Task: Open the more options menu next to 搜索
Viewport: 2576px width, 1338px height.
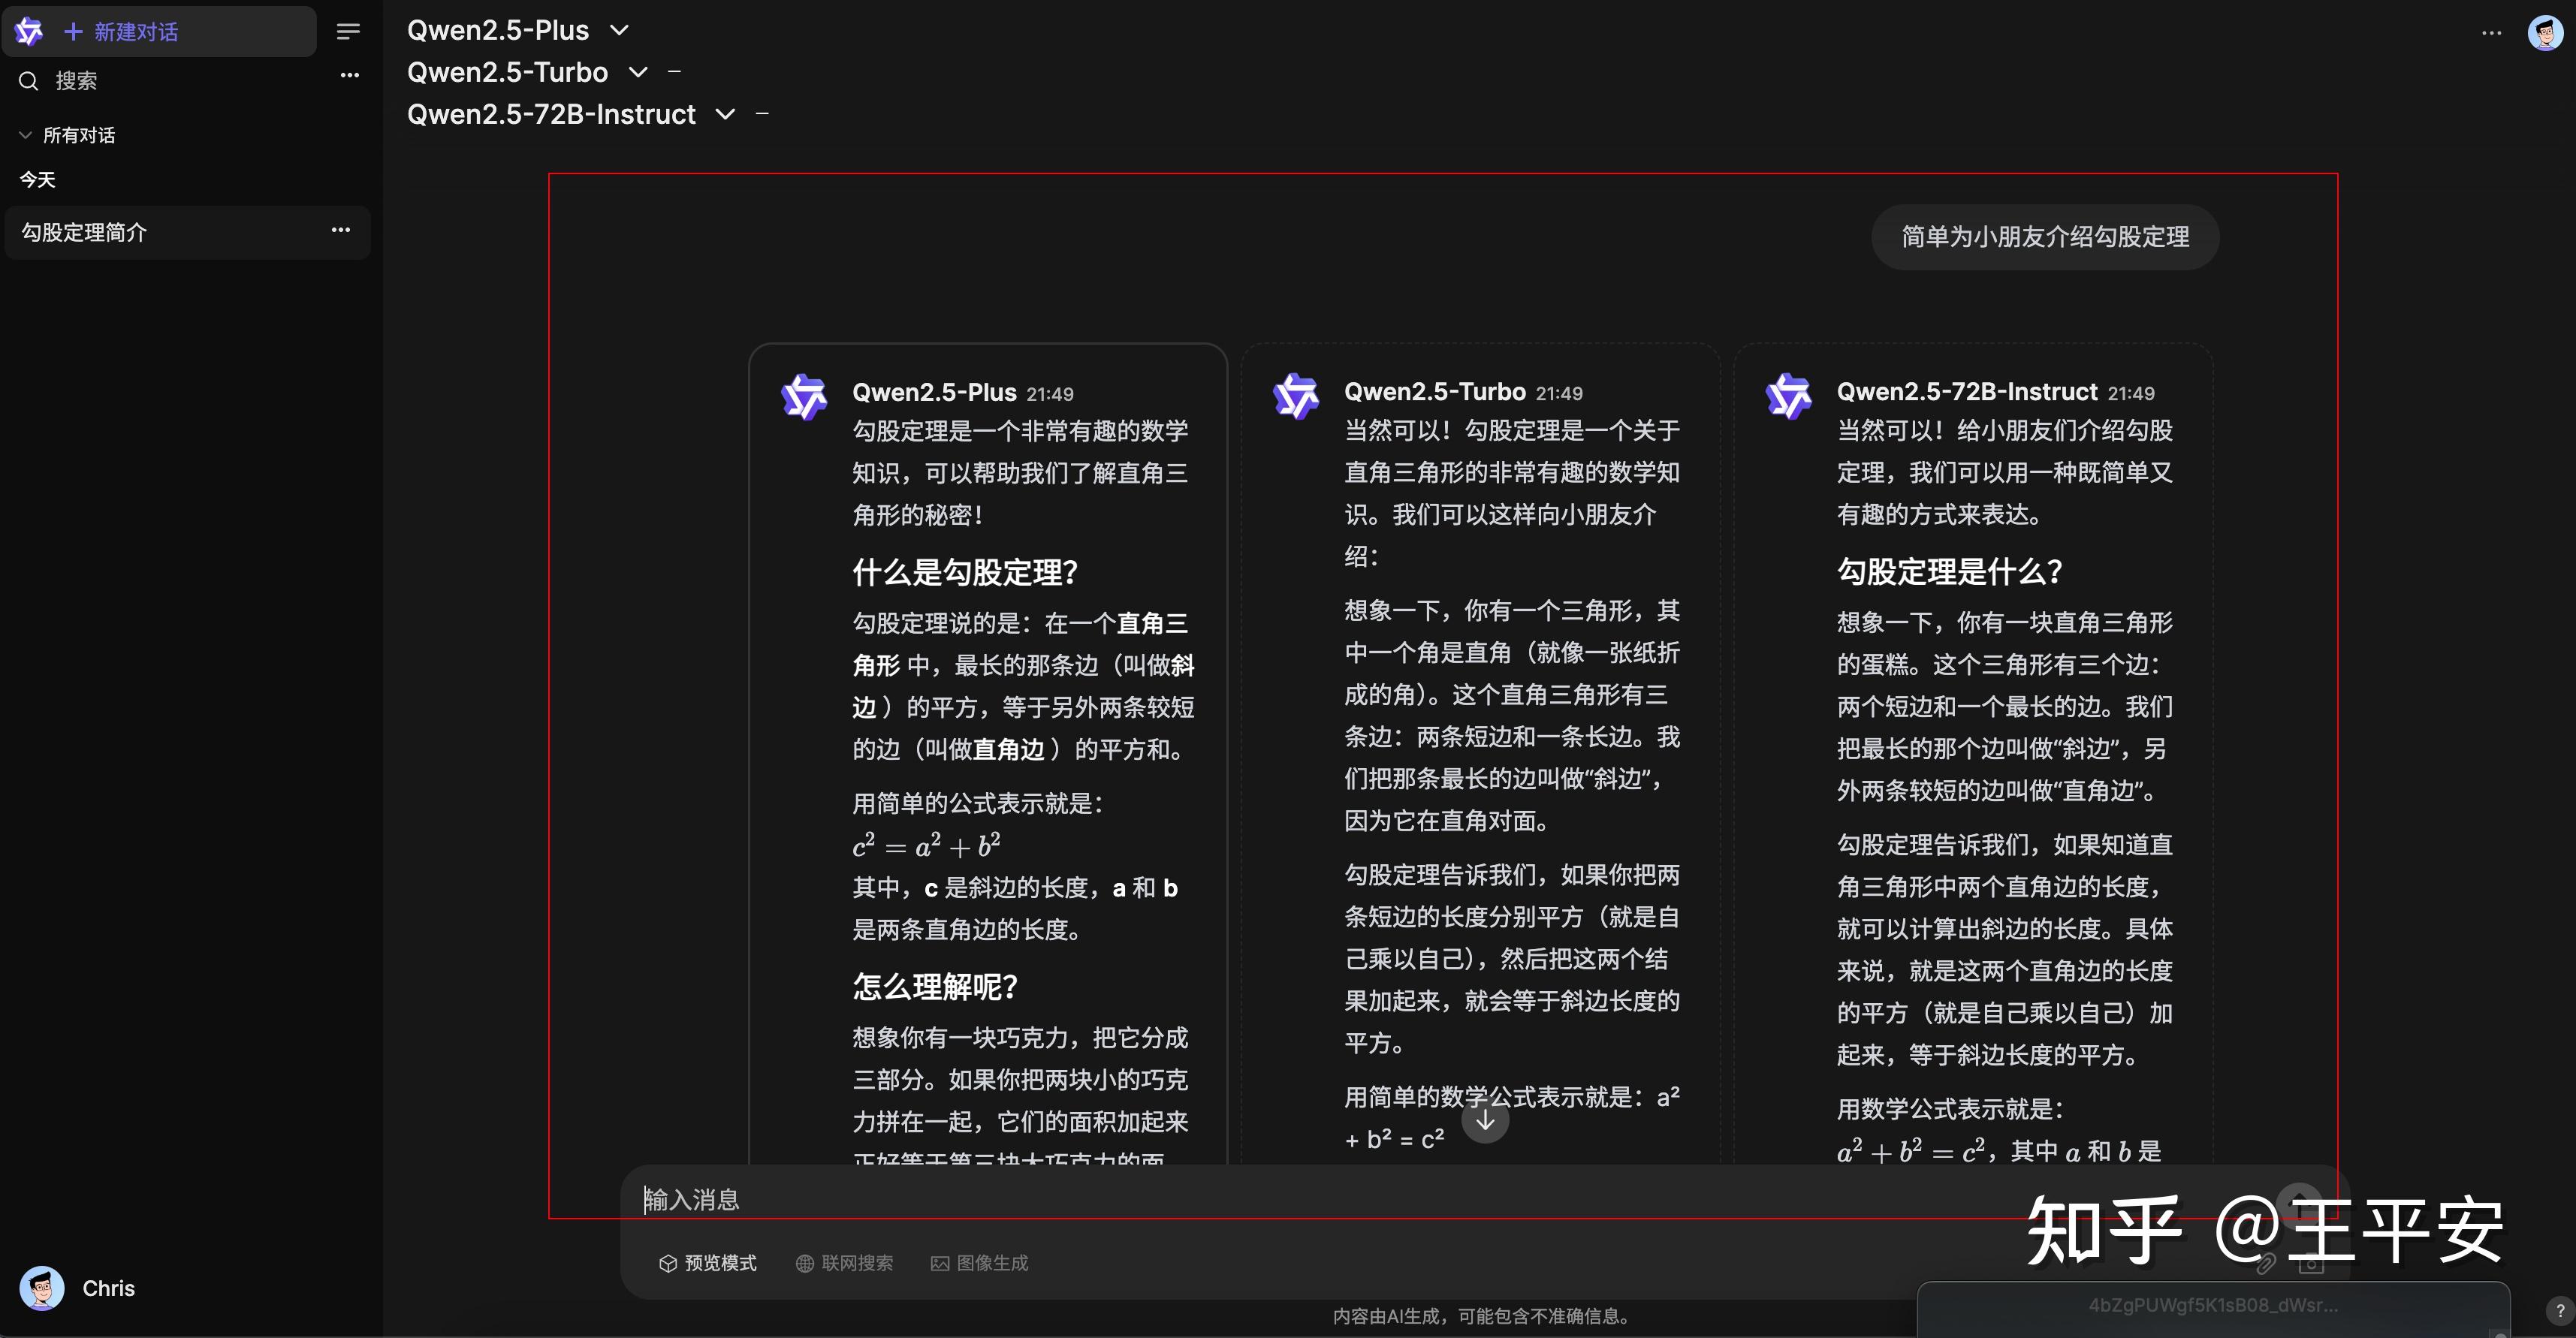Action: pos(348,75)
